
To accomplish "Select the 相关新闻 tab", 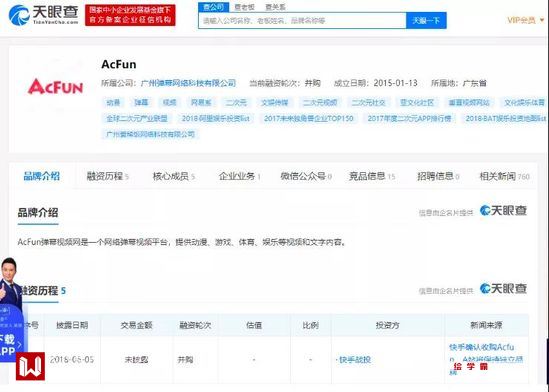I will point(505,176).
